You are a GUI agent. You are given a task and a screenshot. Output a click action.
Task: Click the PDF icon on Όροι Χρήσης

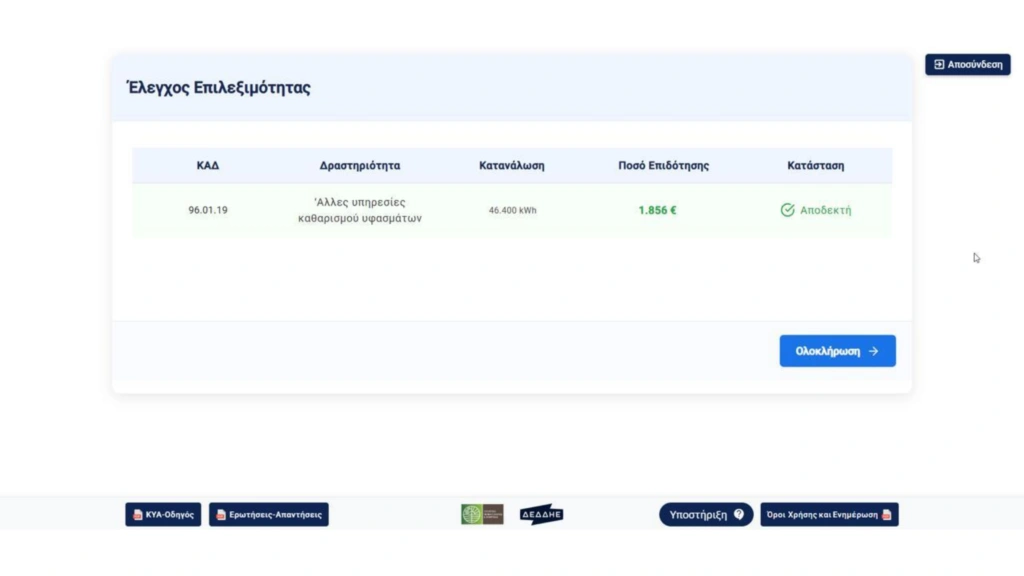(886, 515)
